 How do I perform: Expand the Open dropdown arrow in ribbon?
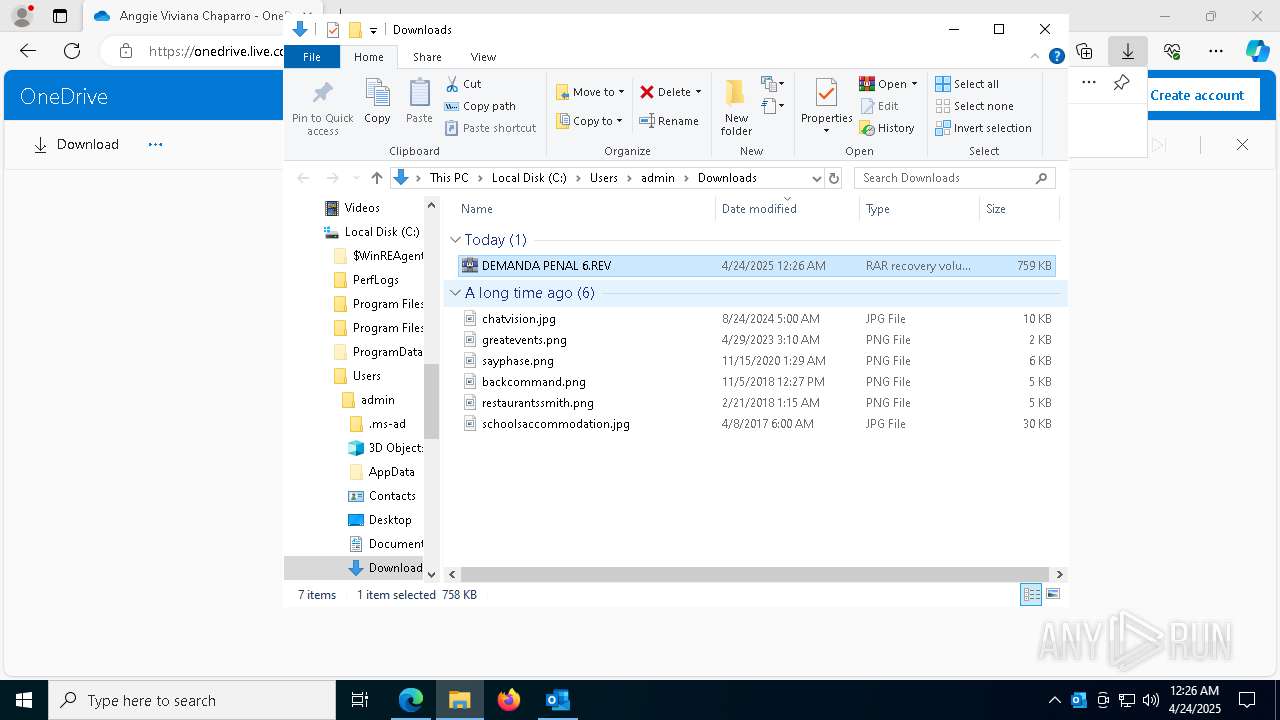pyautogui.click(x=914, y=84)
